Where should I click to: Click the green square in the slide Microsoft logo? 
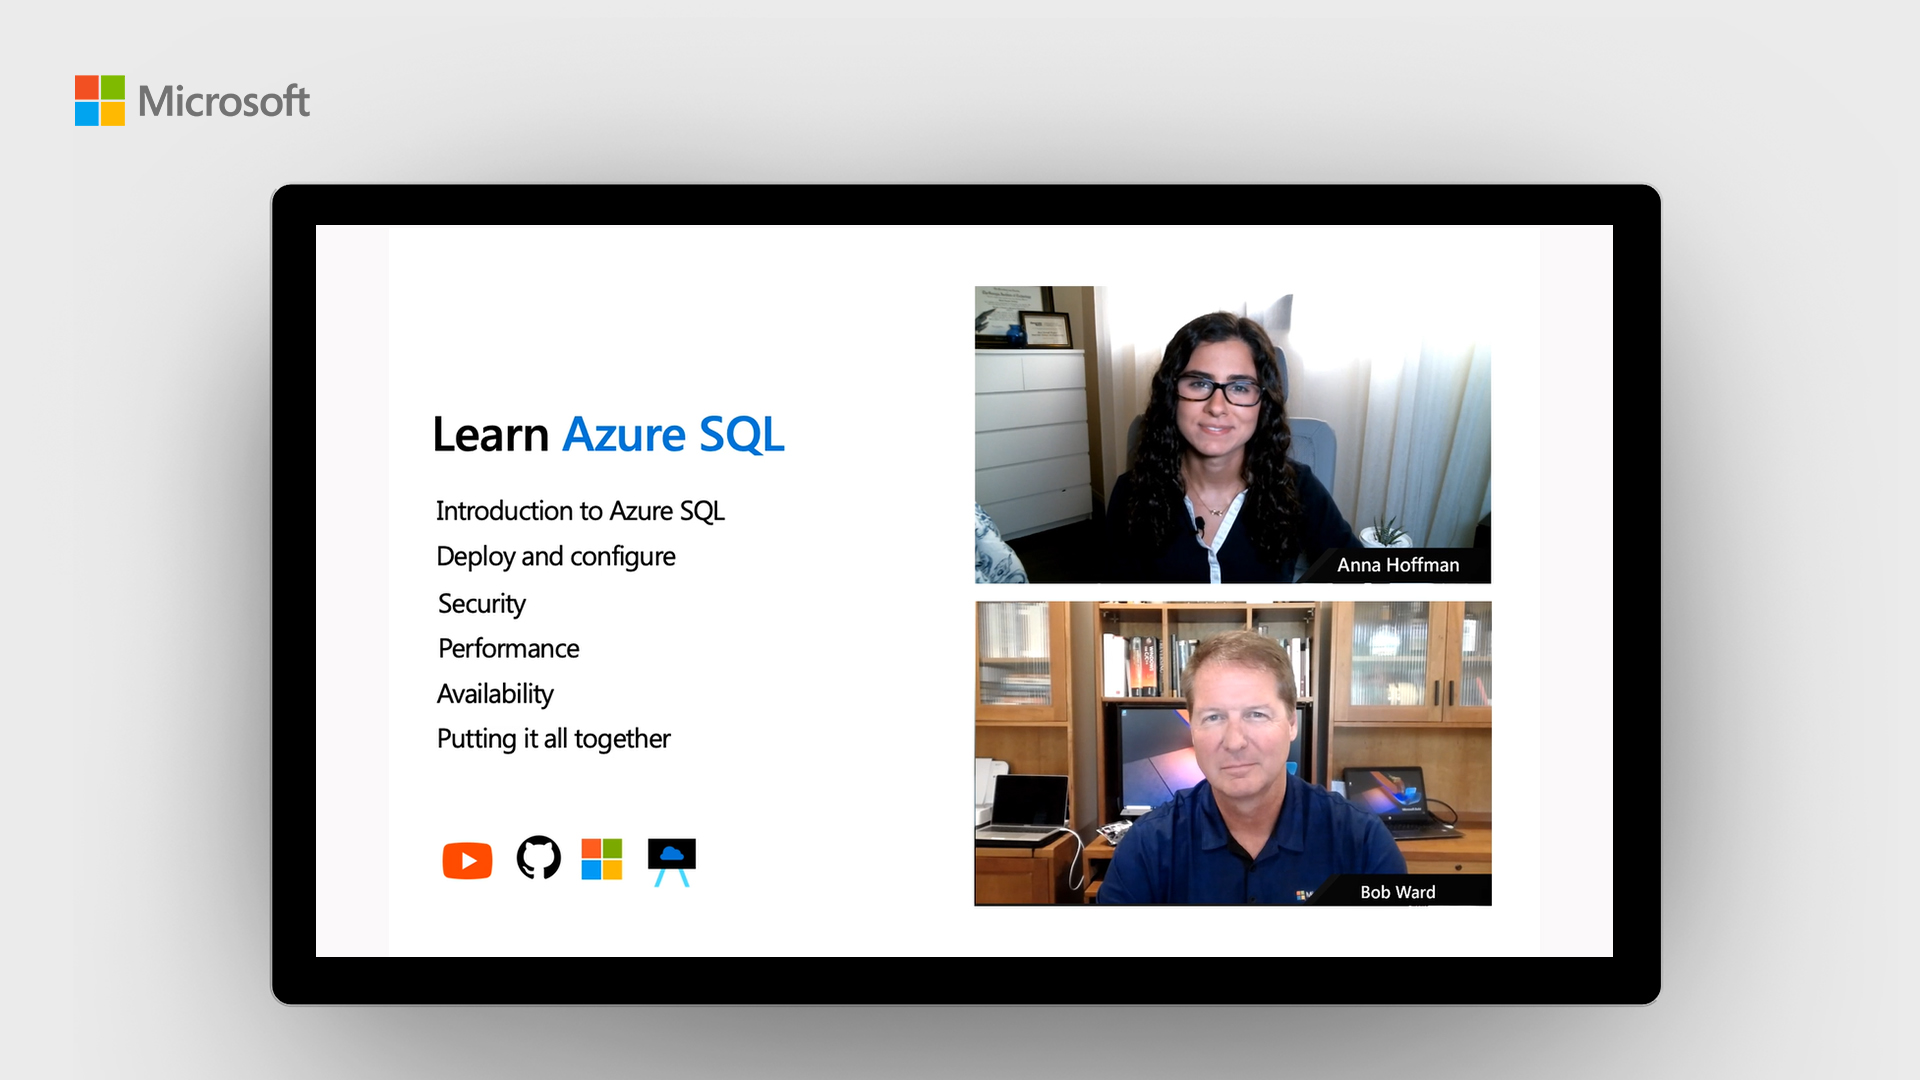(612, 848)
